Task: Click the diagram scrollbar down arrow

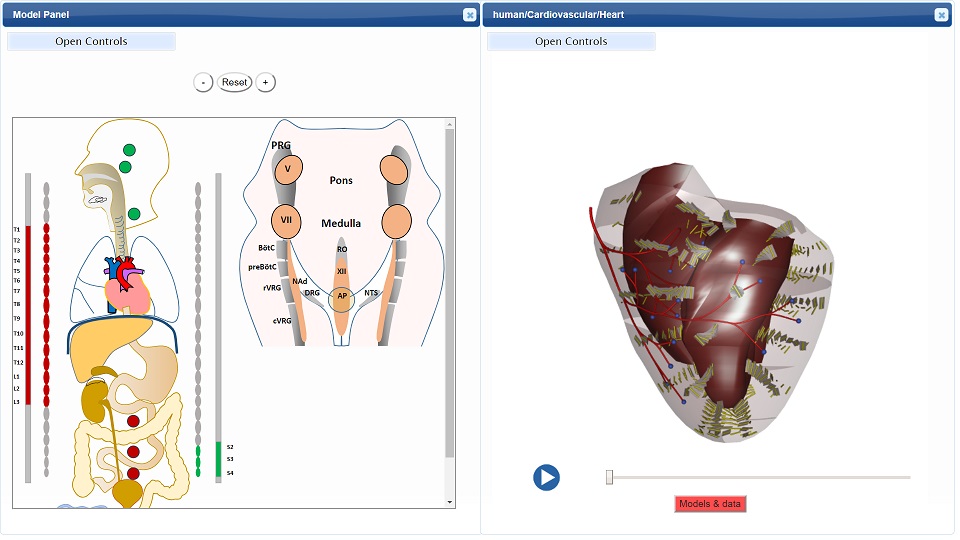Action: point(450,502)
